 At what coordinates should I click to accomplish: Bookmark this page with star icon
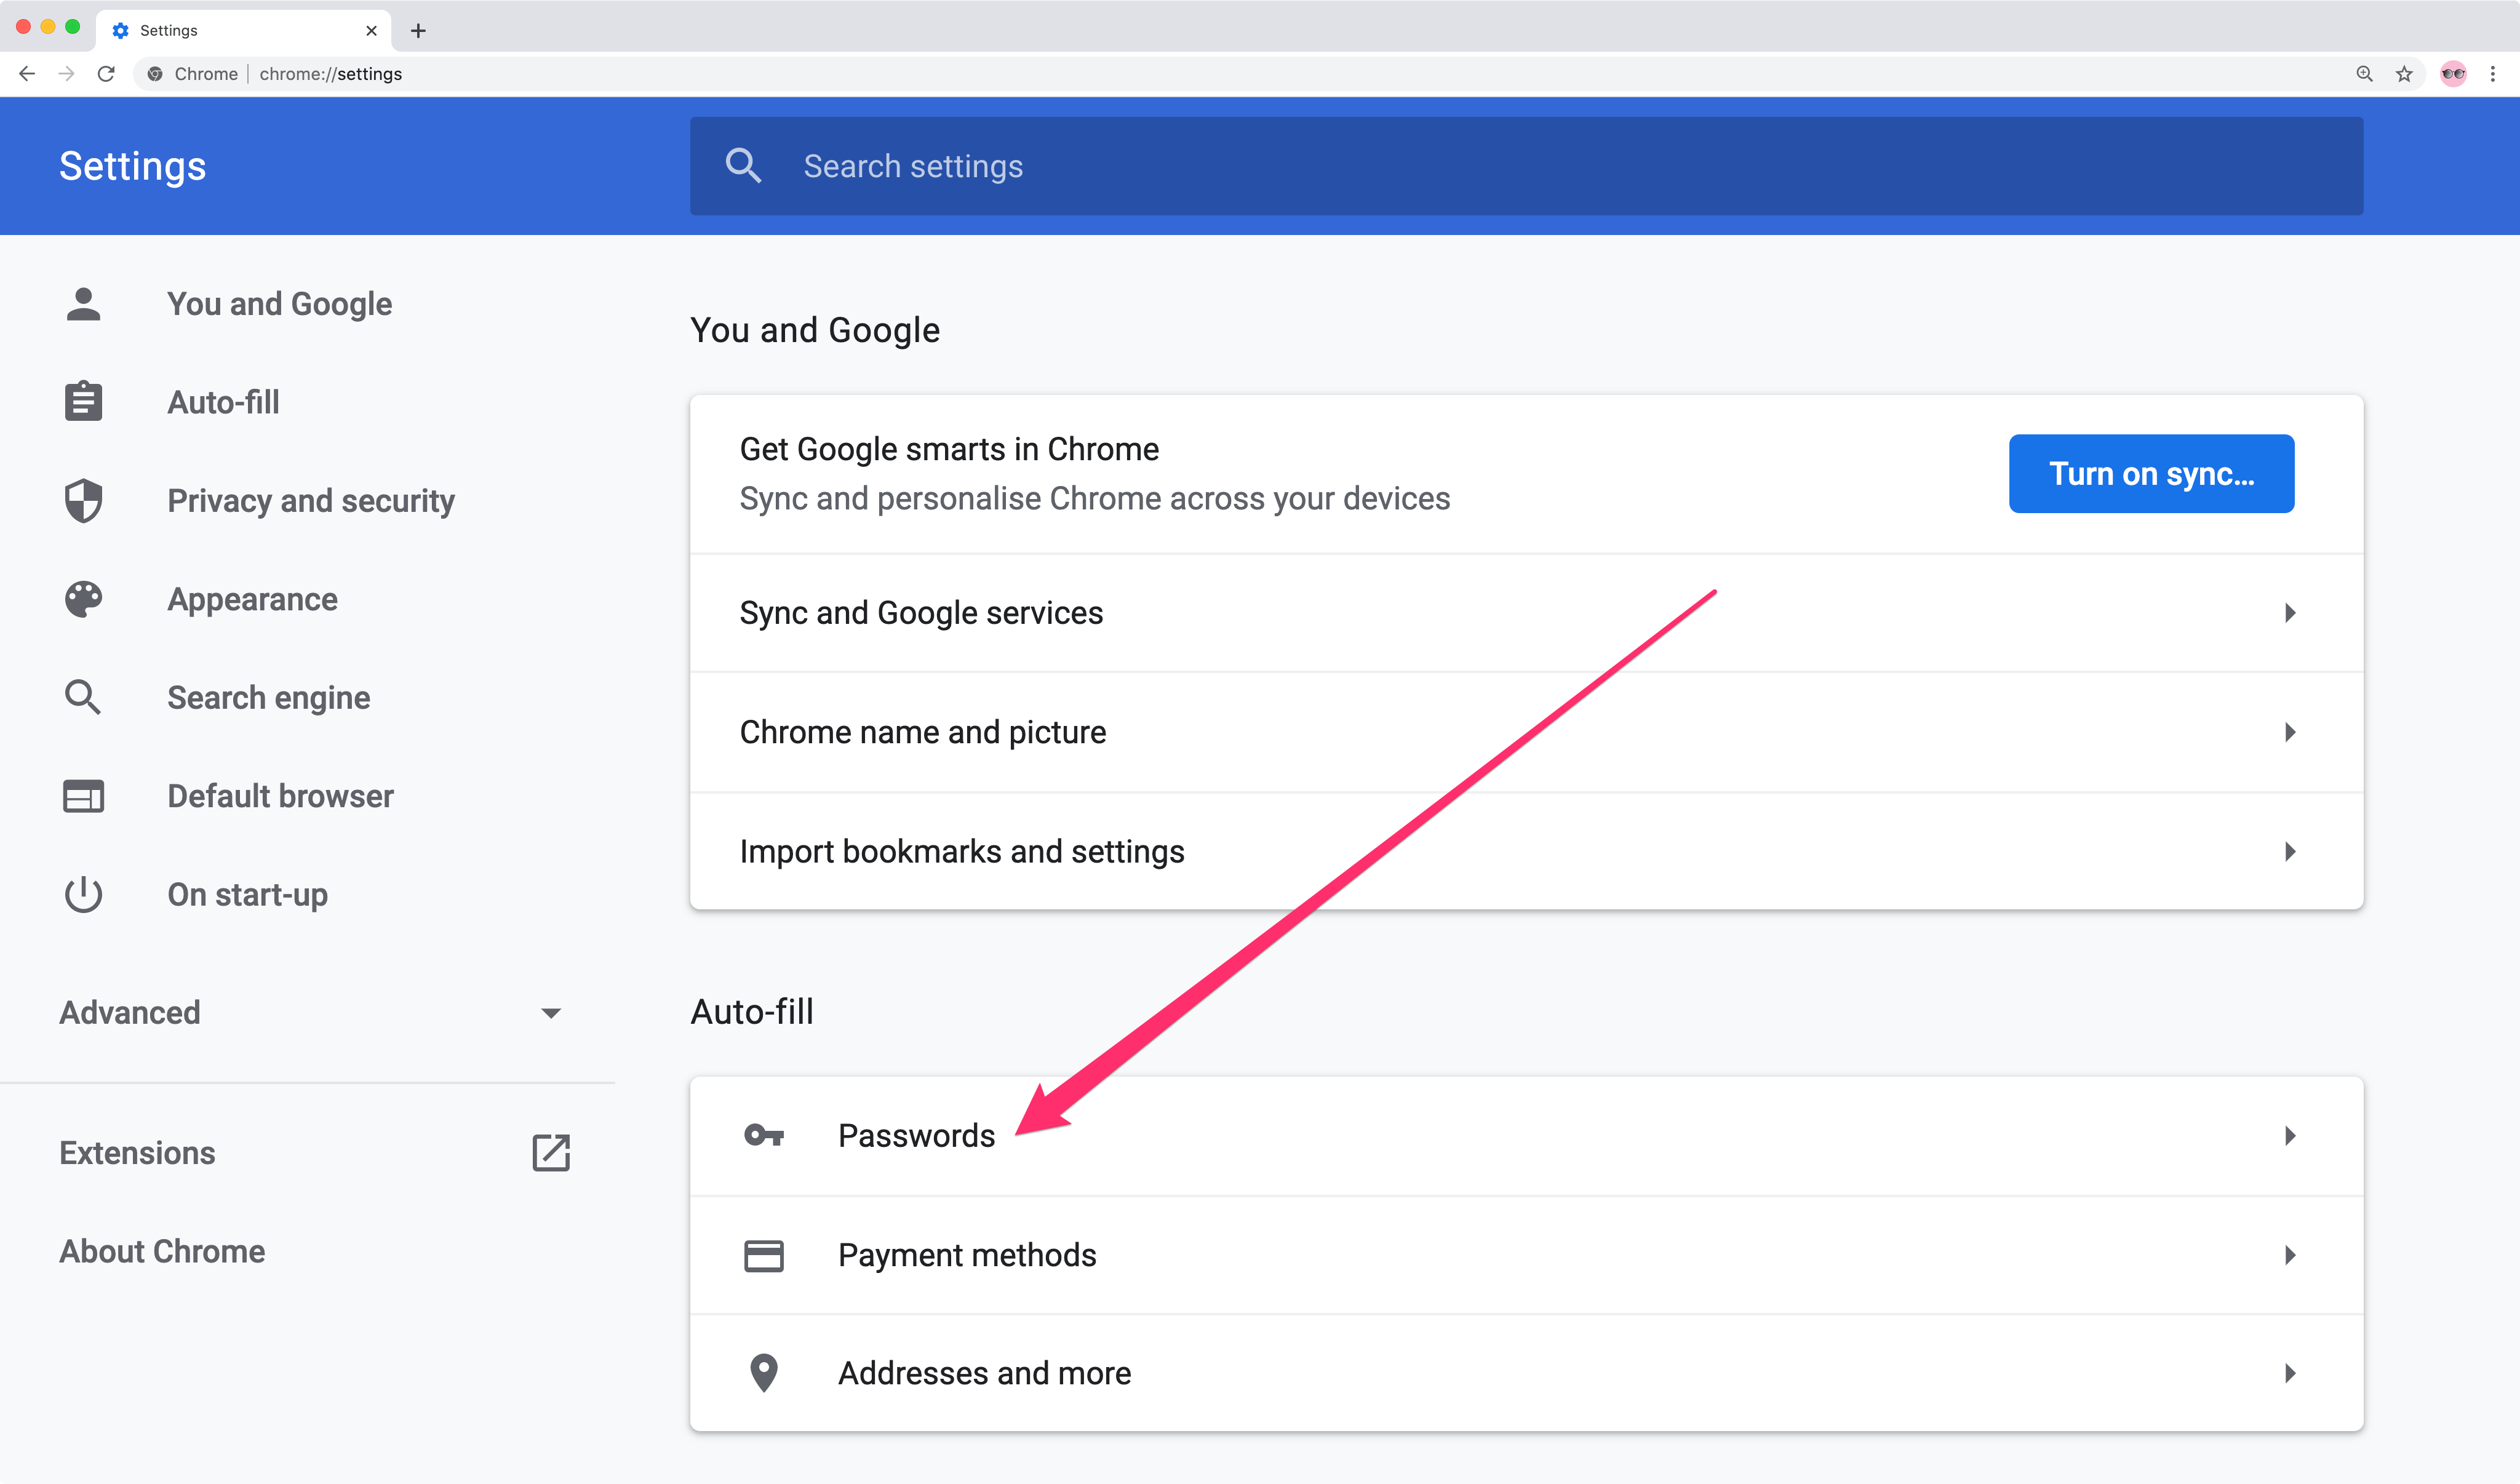coord(2404,74)
